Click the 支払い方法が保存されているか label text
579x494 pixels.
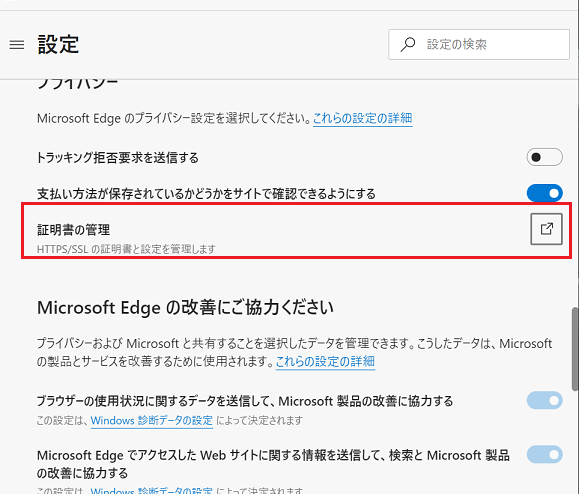tap(206, 193)
